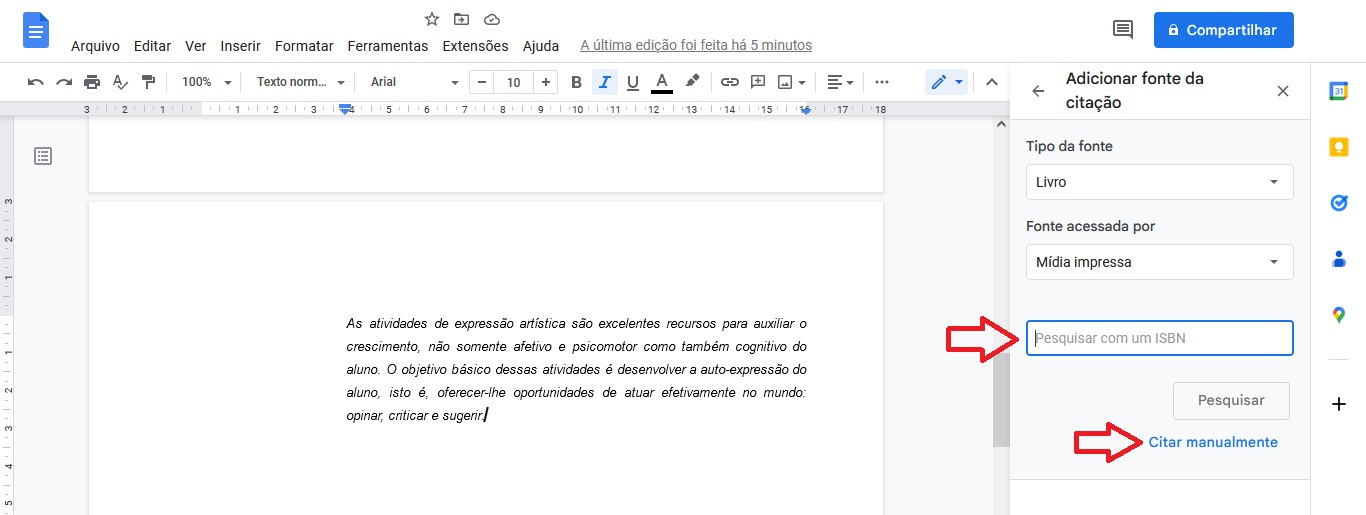Click the Compartilhar button
1366x515 pixels.
[x=1223, y=30]
